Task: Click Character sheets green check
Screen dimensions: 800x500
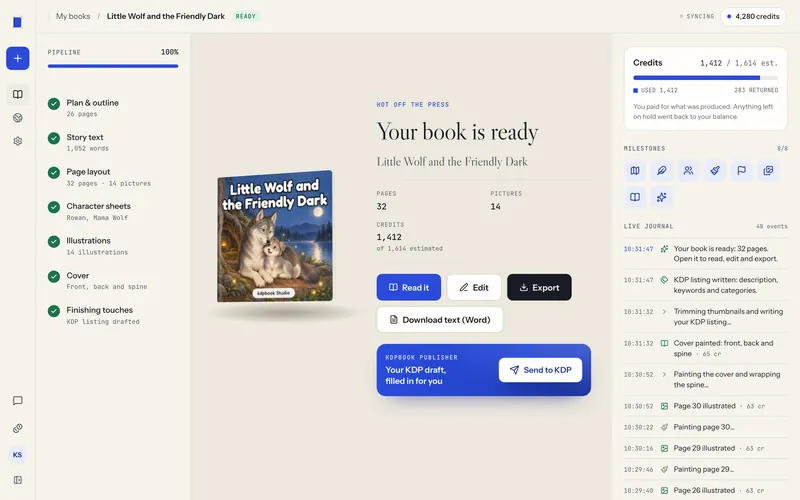Action: 54,207
